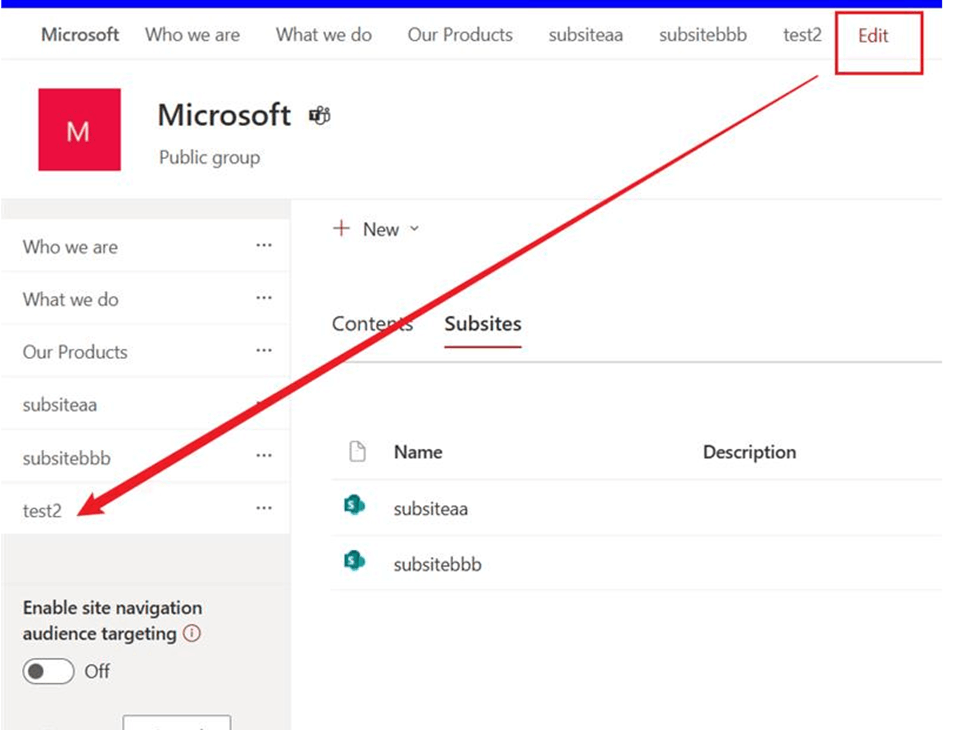
Task: Select subsiteaa in left navigation
Action: click(x=60, y=405)
